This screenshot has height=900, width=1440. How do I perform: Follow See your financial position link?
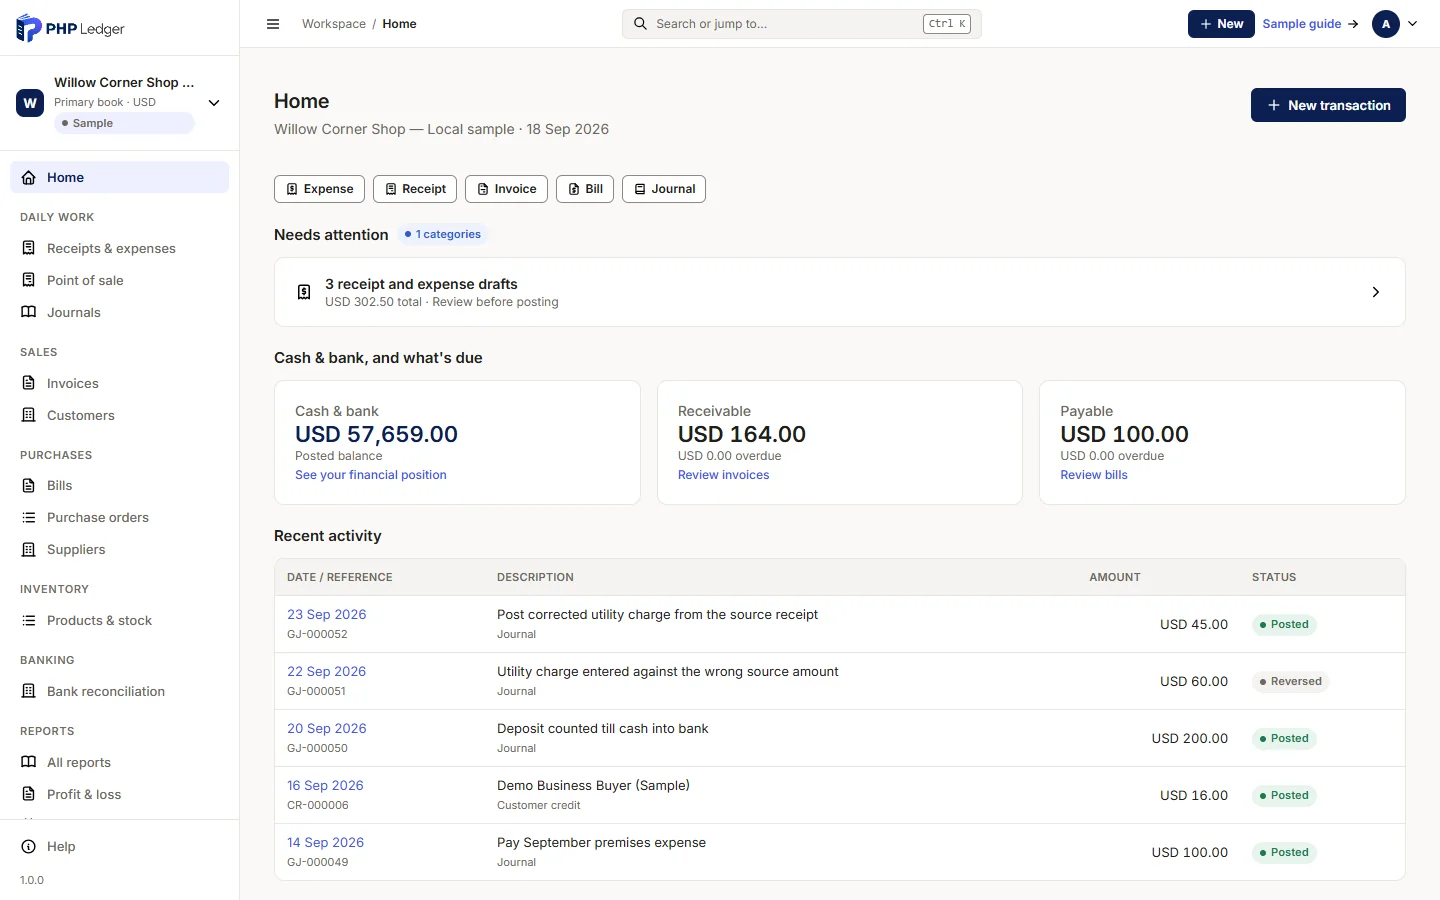pos(371,475)
